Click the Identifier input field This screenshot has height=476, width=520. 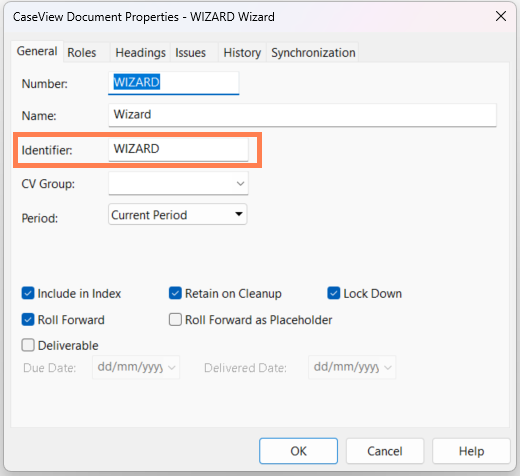[x=178, y=149]
